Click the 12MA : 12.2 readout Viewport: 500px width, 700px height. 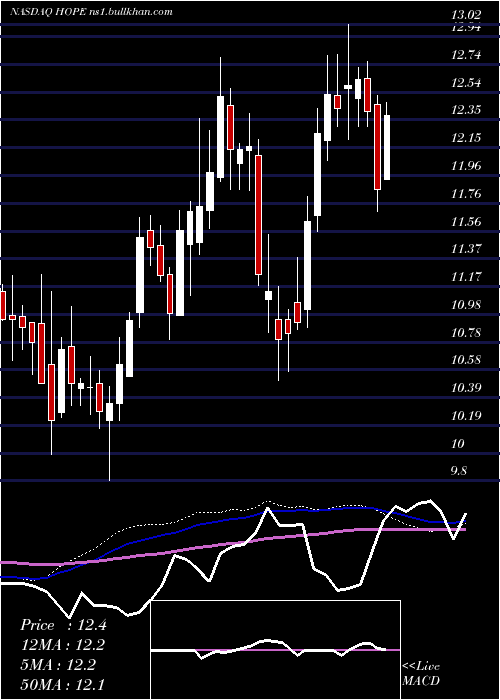(63, 645)
